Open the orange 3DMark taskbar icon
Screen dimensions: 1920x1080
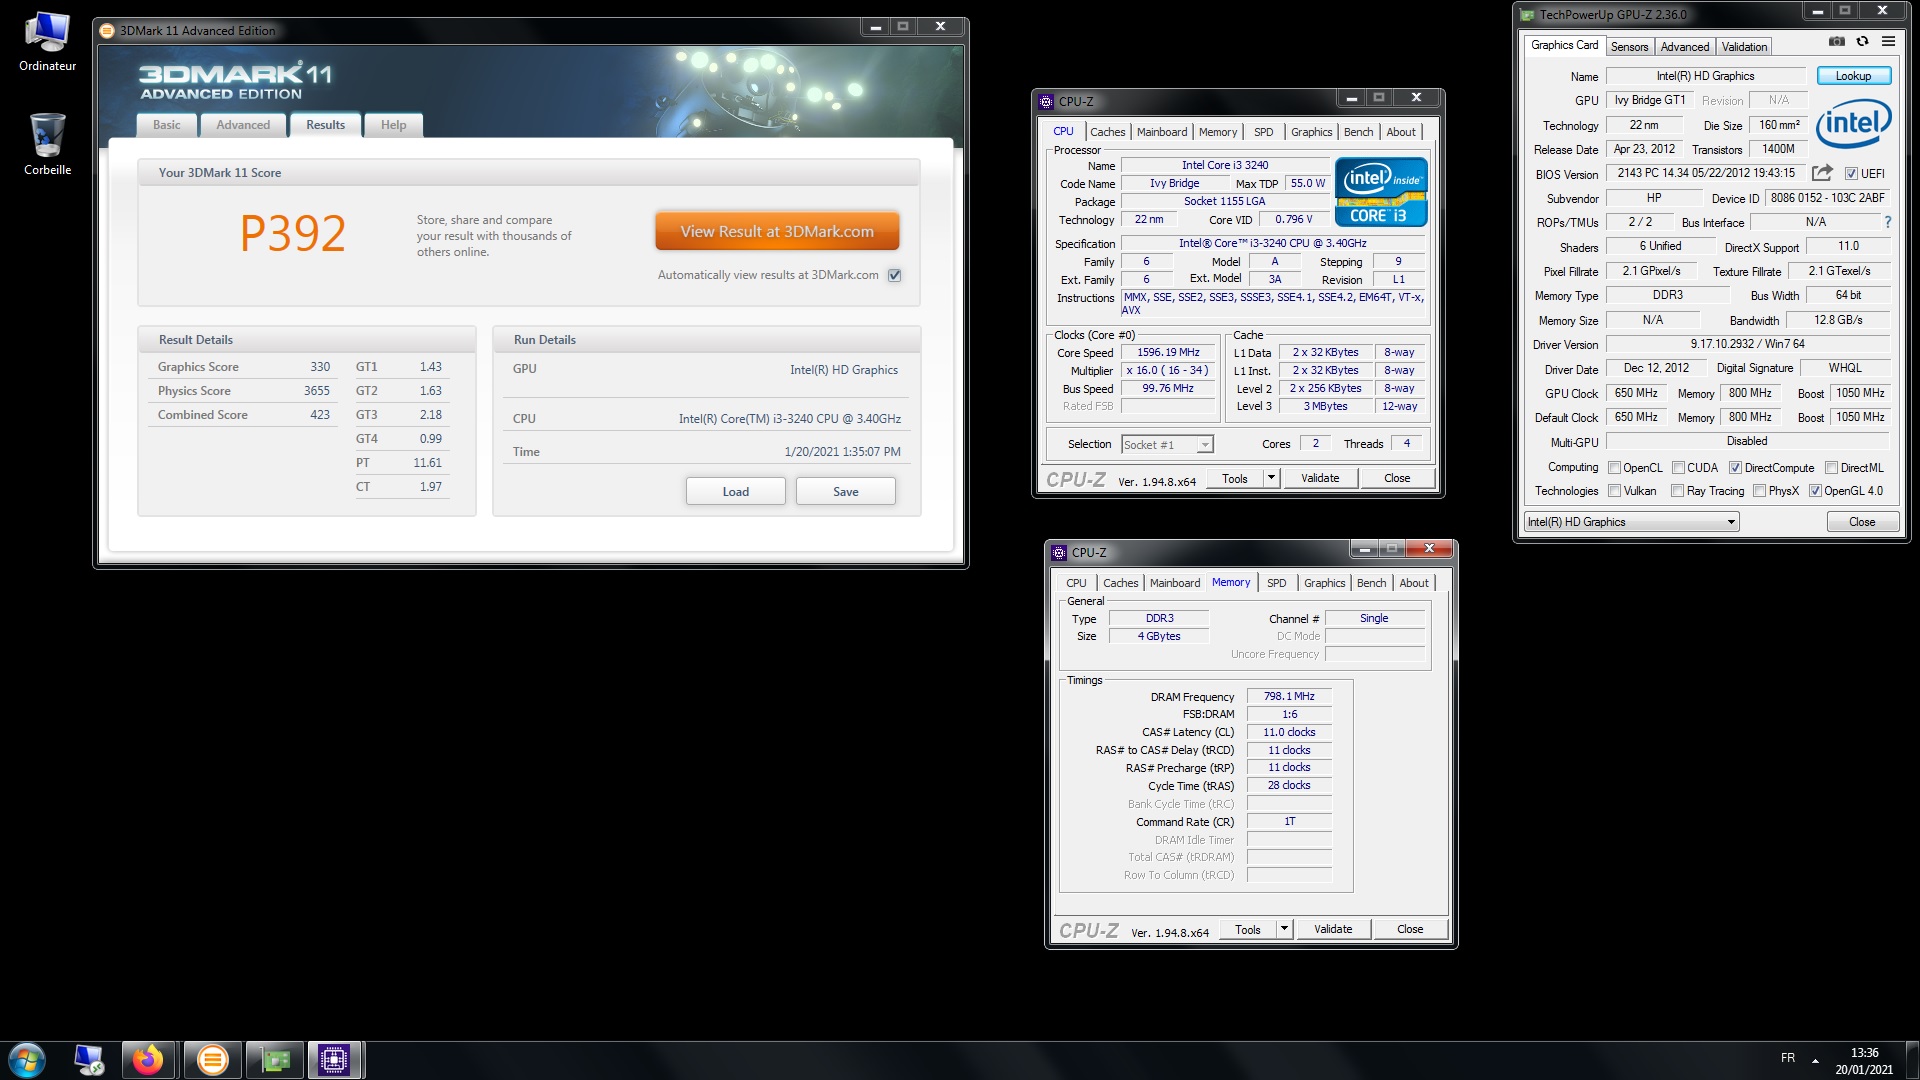click(x=212, y=1060)
